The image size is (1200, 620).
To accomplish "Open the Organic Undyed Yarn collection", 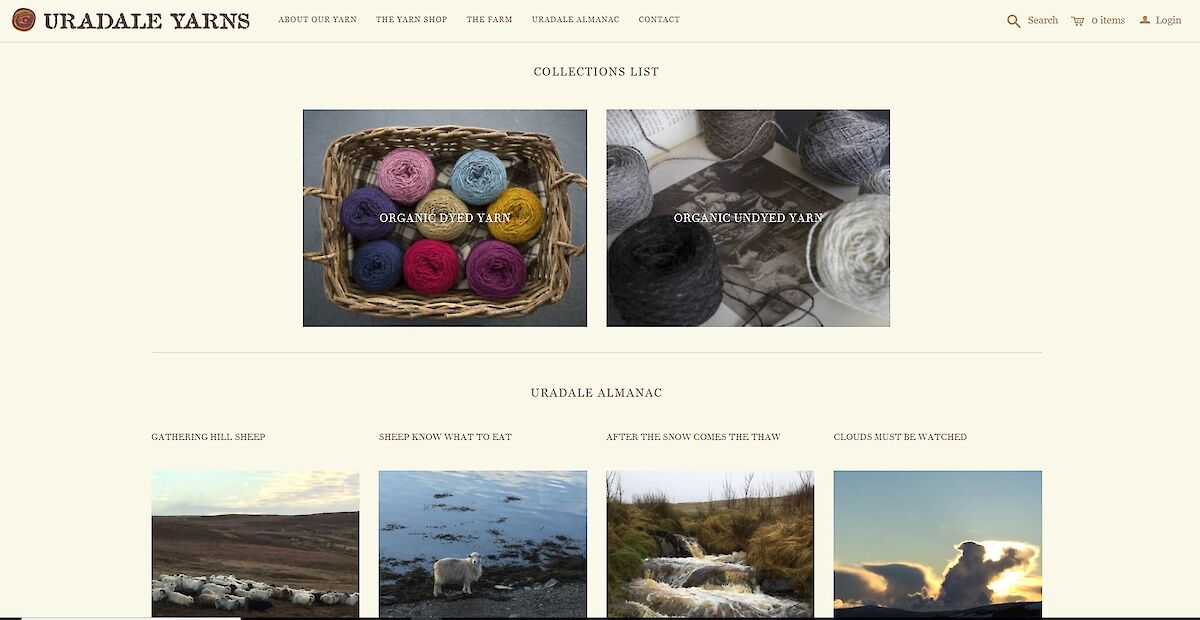I will point(748,218).
